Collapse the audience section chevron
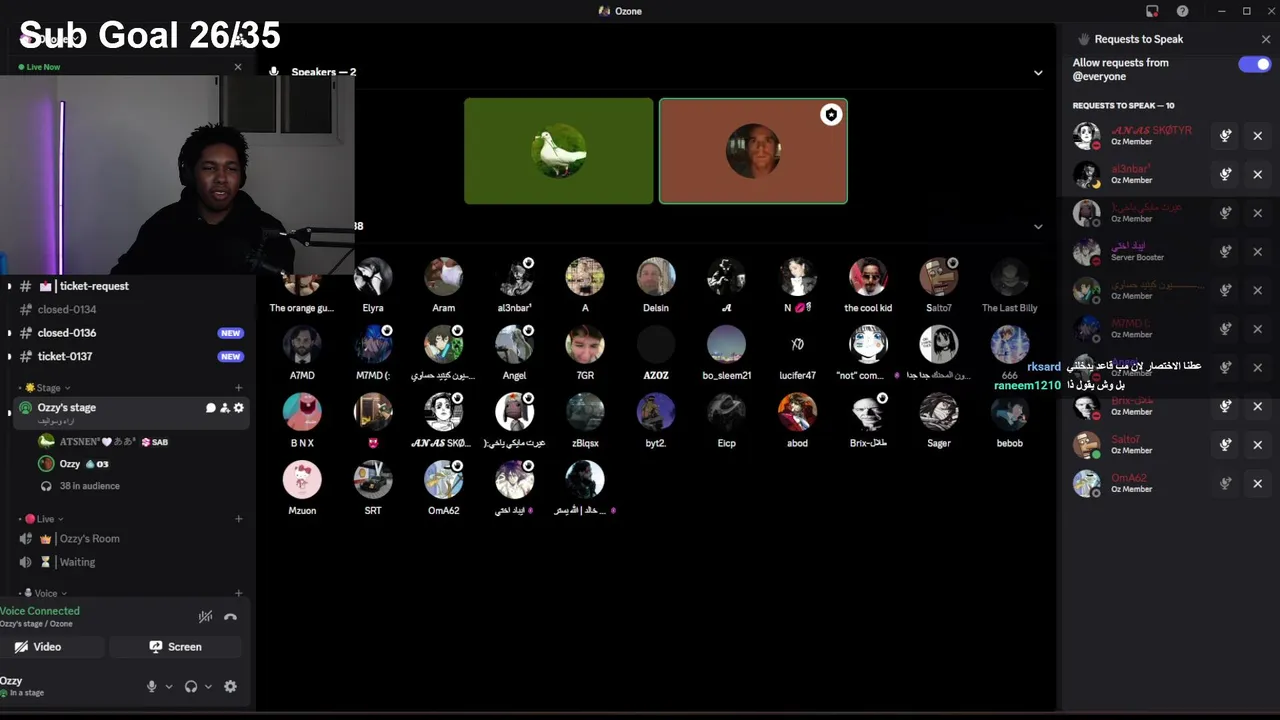Image resolution: width=1280 pixels, height=720 pixels. point(1038,227)
